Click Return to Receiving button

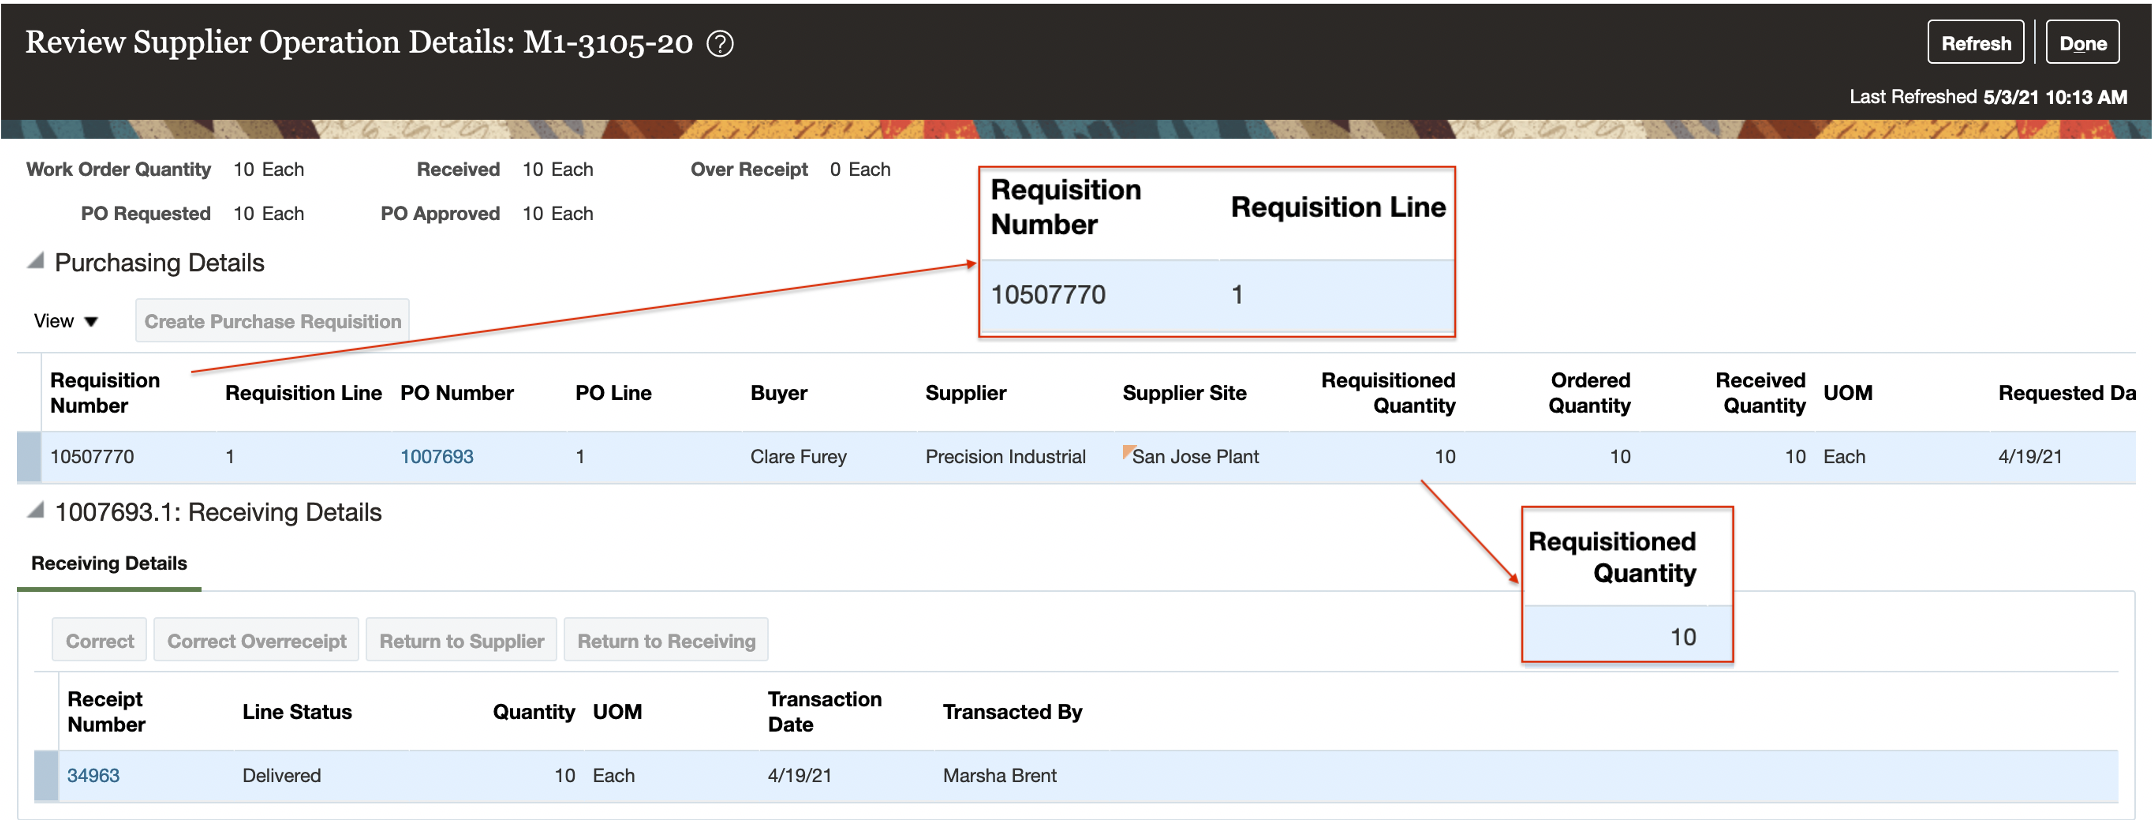(x=666, y=641)
